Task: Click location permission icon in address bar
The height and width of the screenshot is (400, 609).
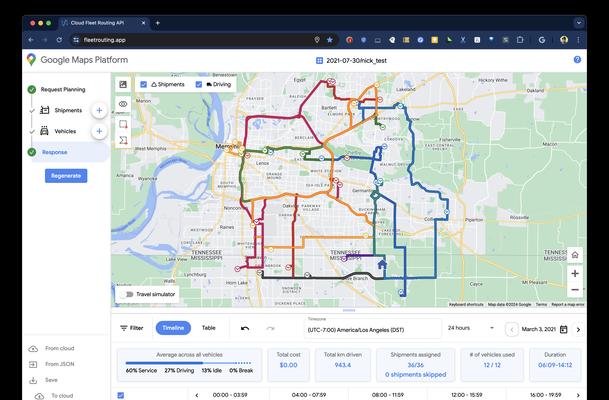Action: tap(317, 40)
